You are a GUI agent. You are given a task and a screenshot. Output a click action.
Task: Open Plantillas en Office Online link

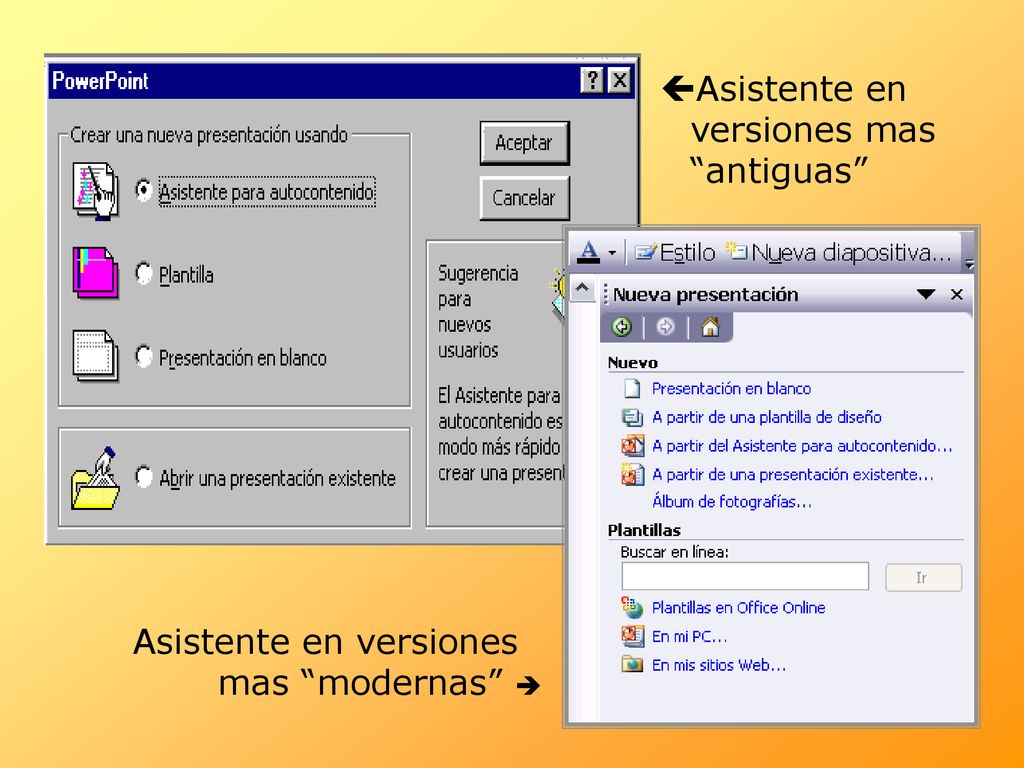coord(739,608)
